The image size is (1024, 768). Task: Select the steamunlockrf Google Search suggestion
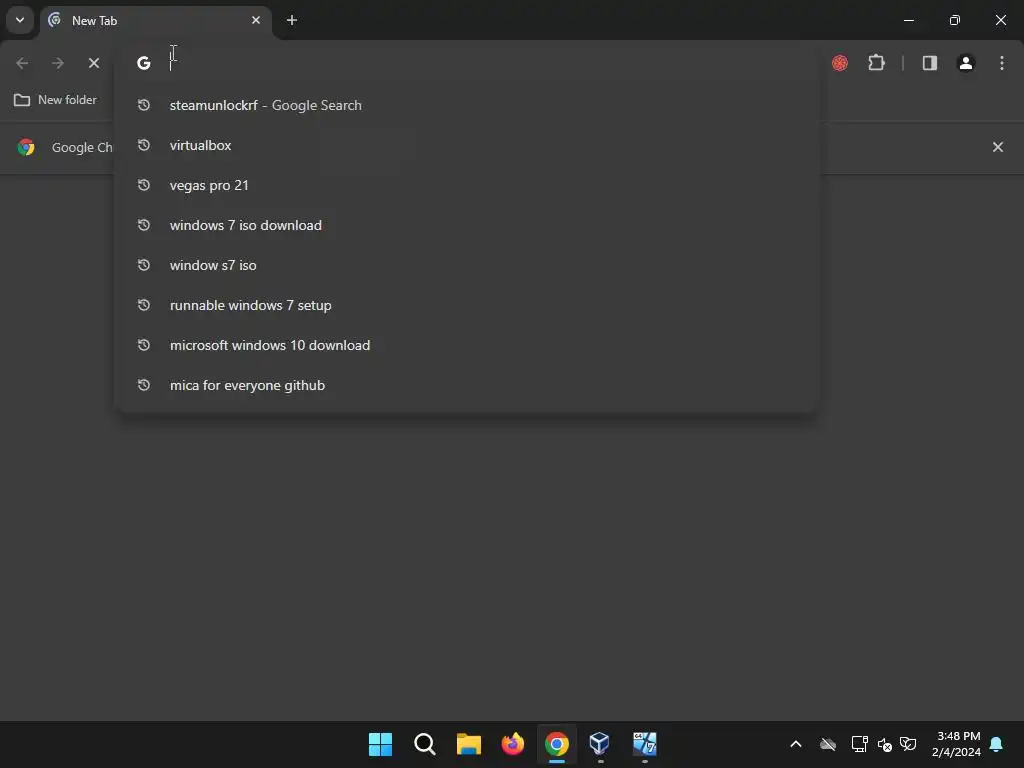coord(466,105)
